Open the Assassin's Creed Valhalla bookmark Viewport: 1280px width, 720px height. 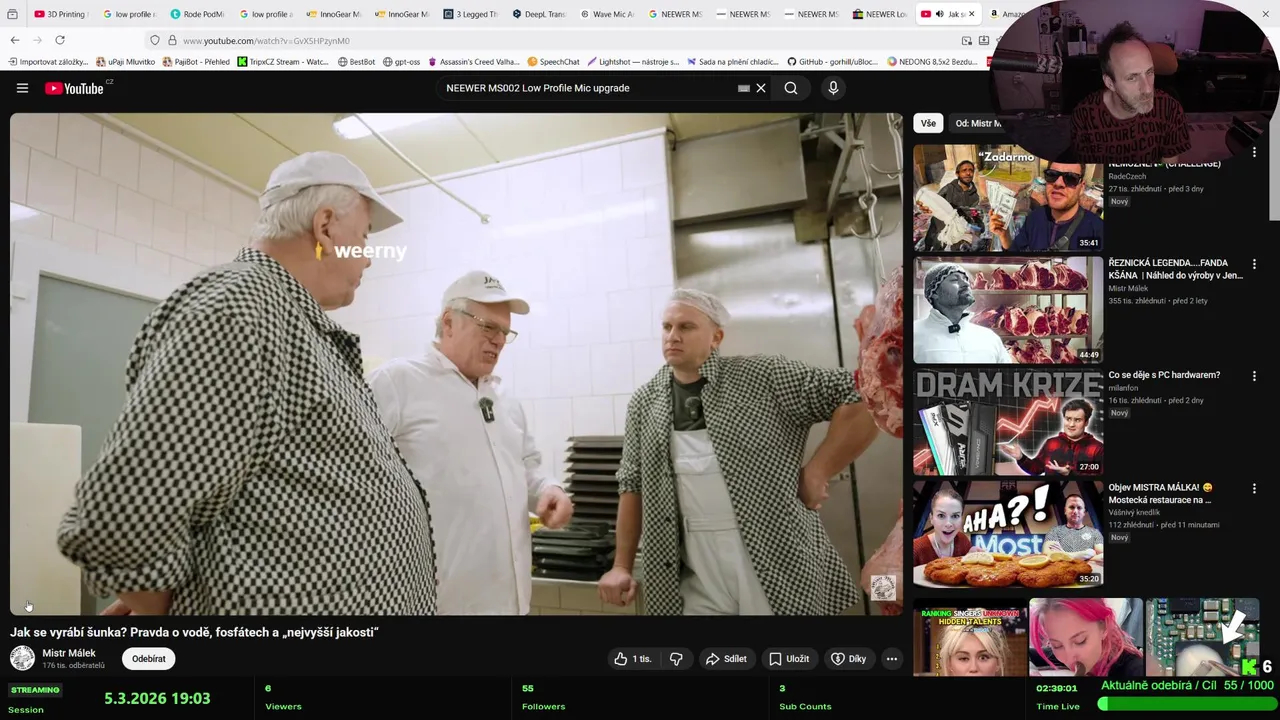(473, 62)
